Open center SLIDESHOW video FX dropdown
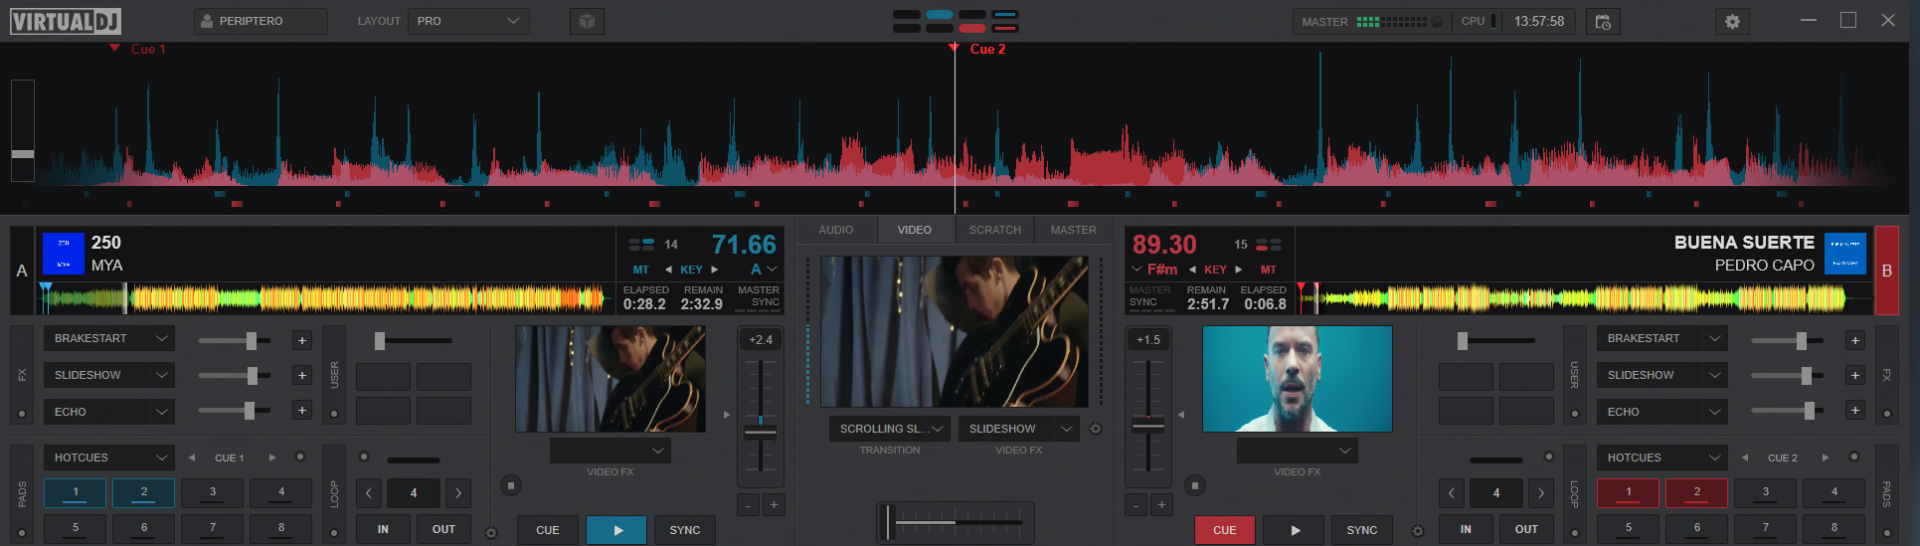Viewport: 1920px width, 546px height. [x=1019, y=429]
